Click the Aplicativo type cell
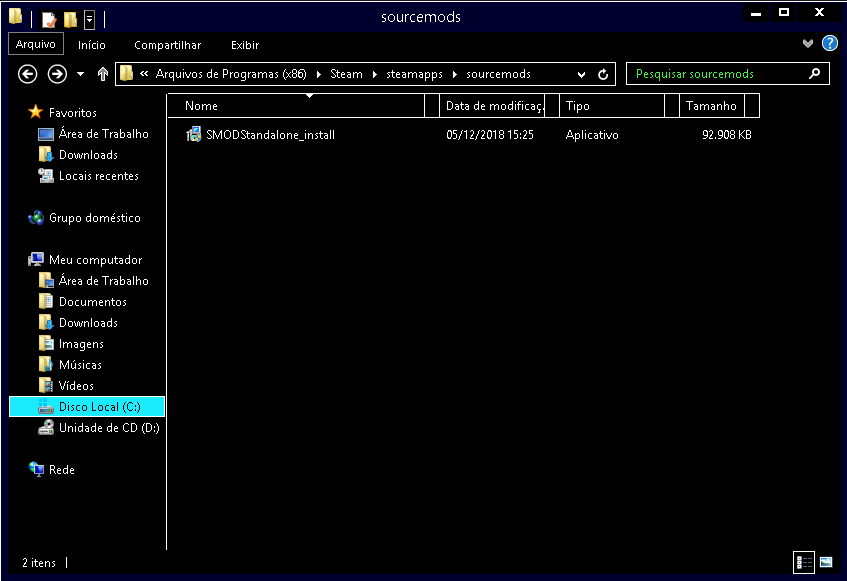 (591, 134)
